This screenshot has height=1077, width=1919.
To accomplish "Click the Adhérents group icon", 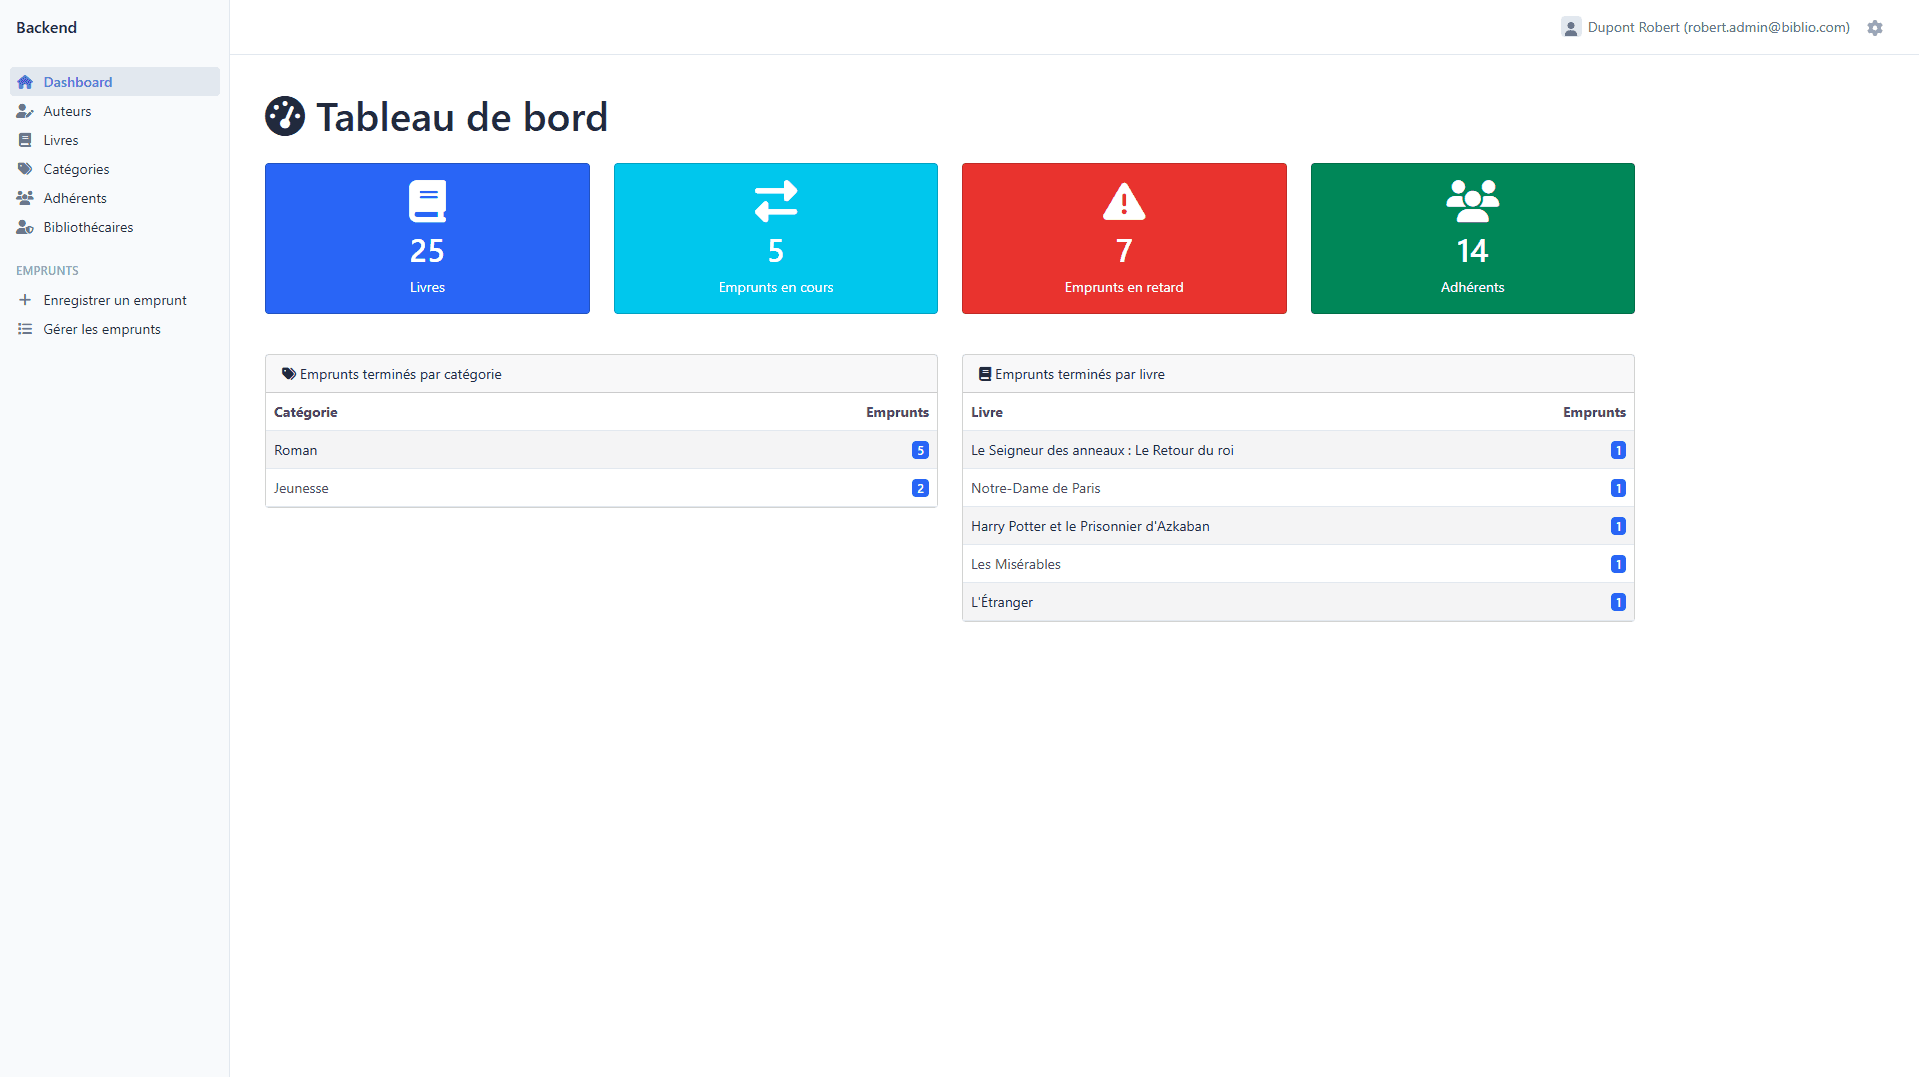I will (25, 198).
